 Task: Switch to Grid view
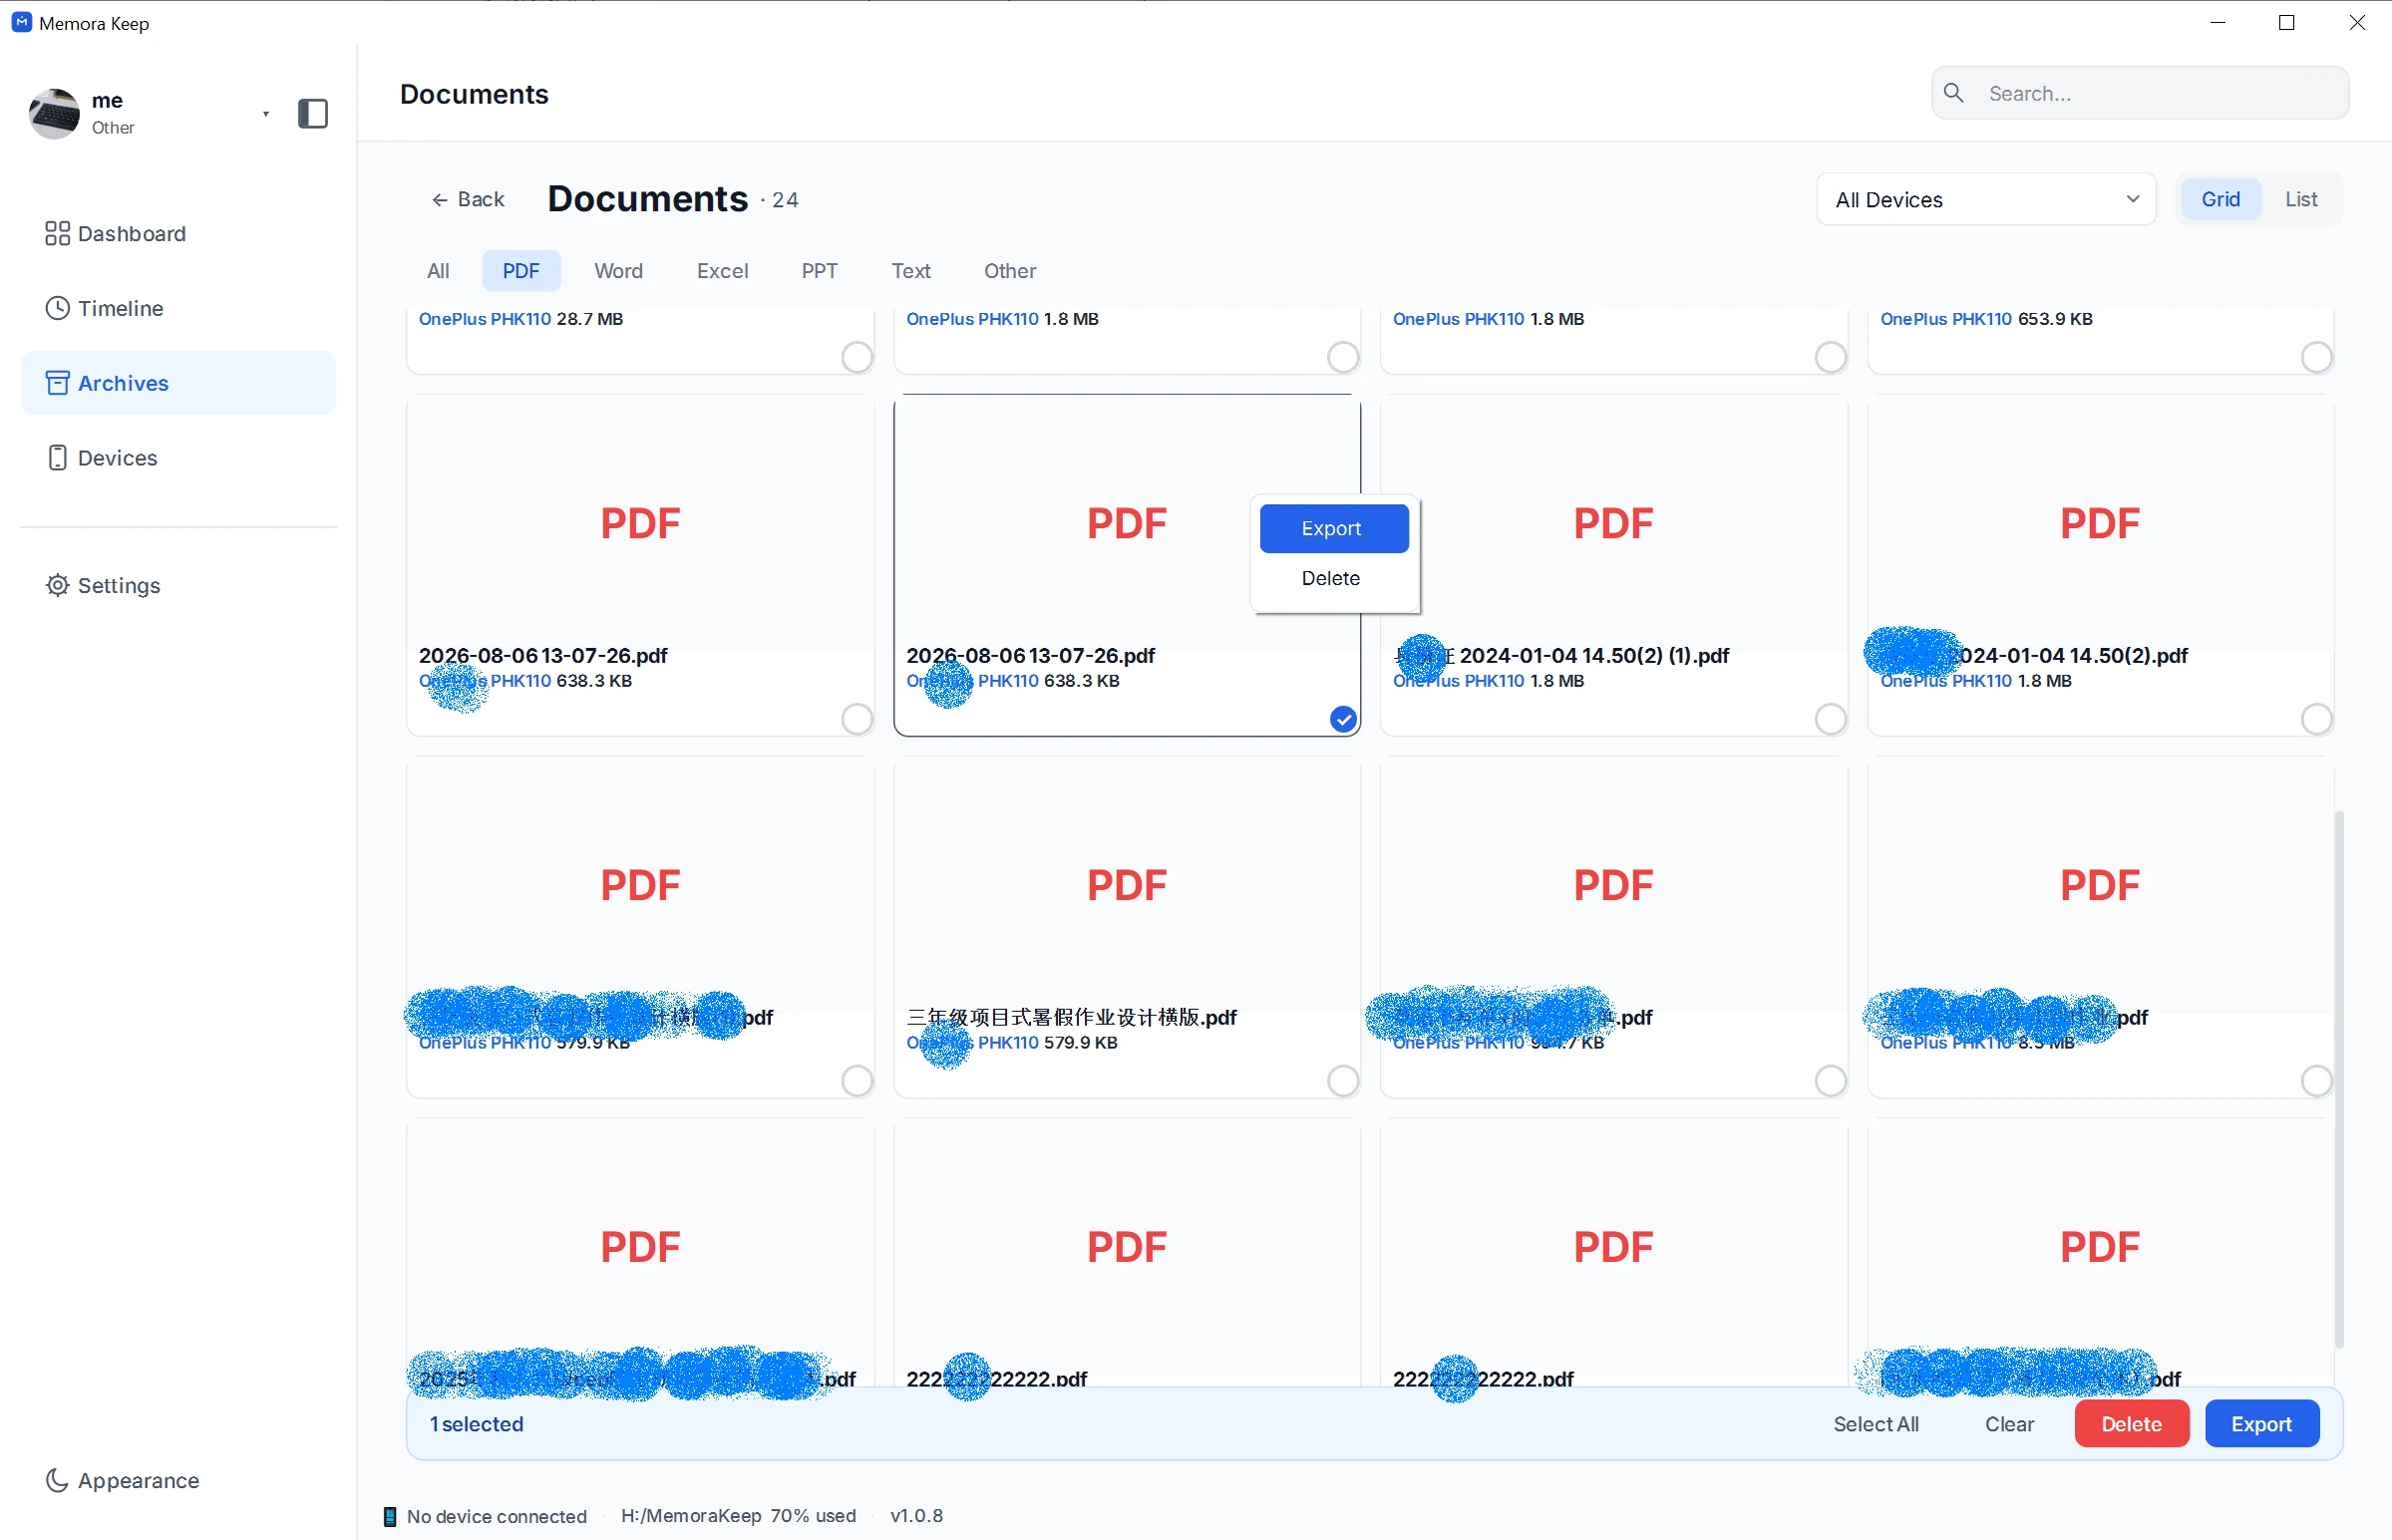2220,199
